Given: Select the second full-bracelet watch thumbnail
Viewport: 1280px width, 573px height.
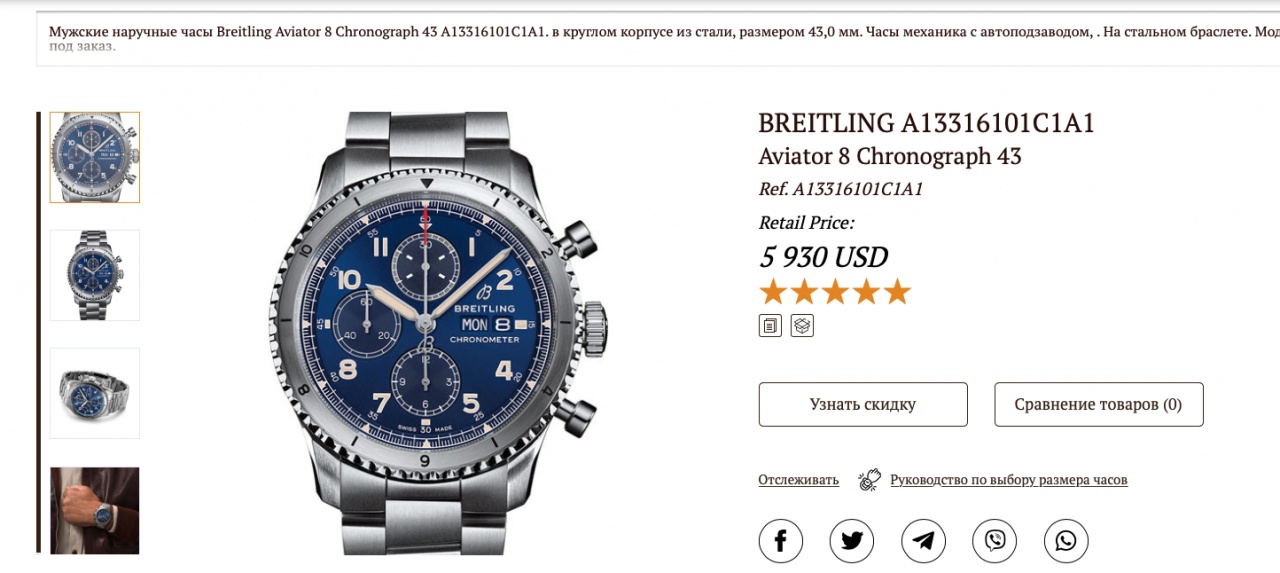Looking at the screenshot, I should click(x=95, y=275).
